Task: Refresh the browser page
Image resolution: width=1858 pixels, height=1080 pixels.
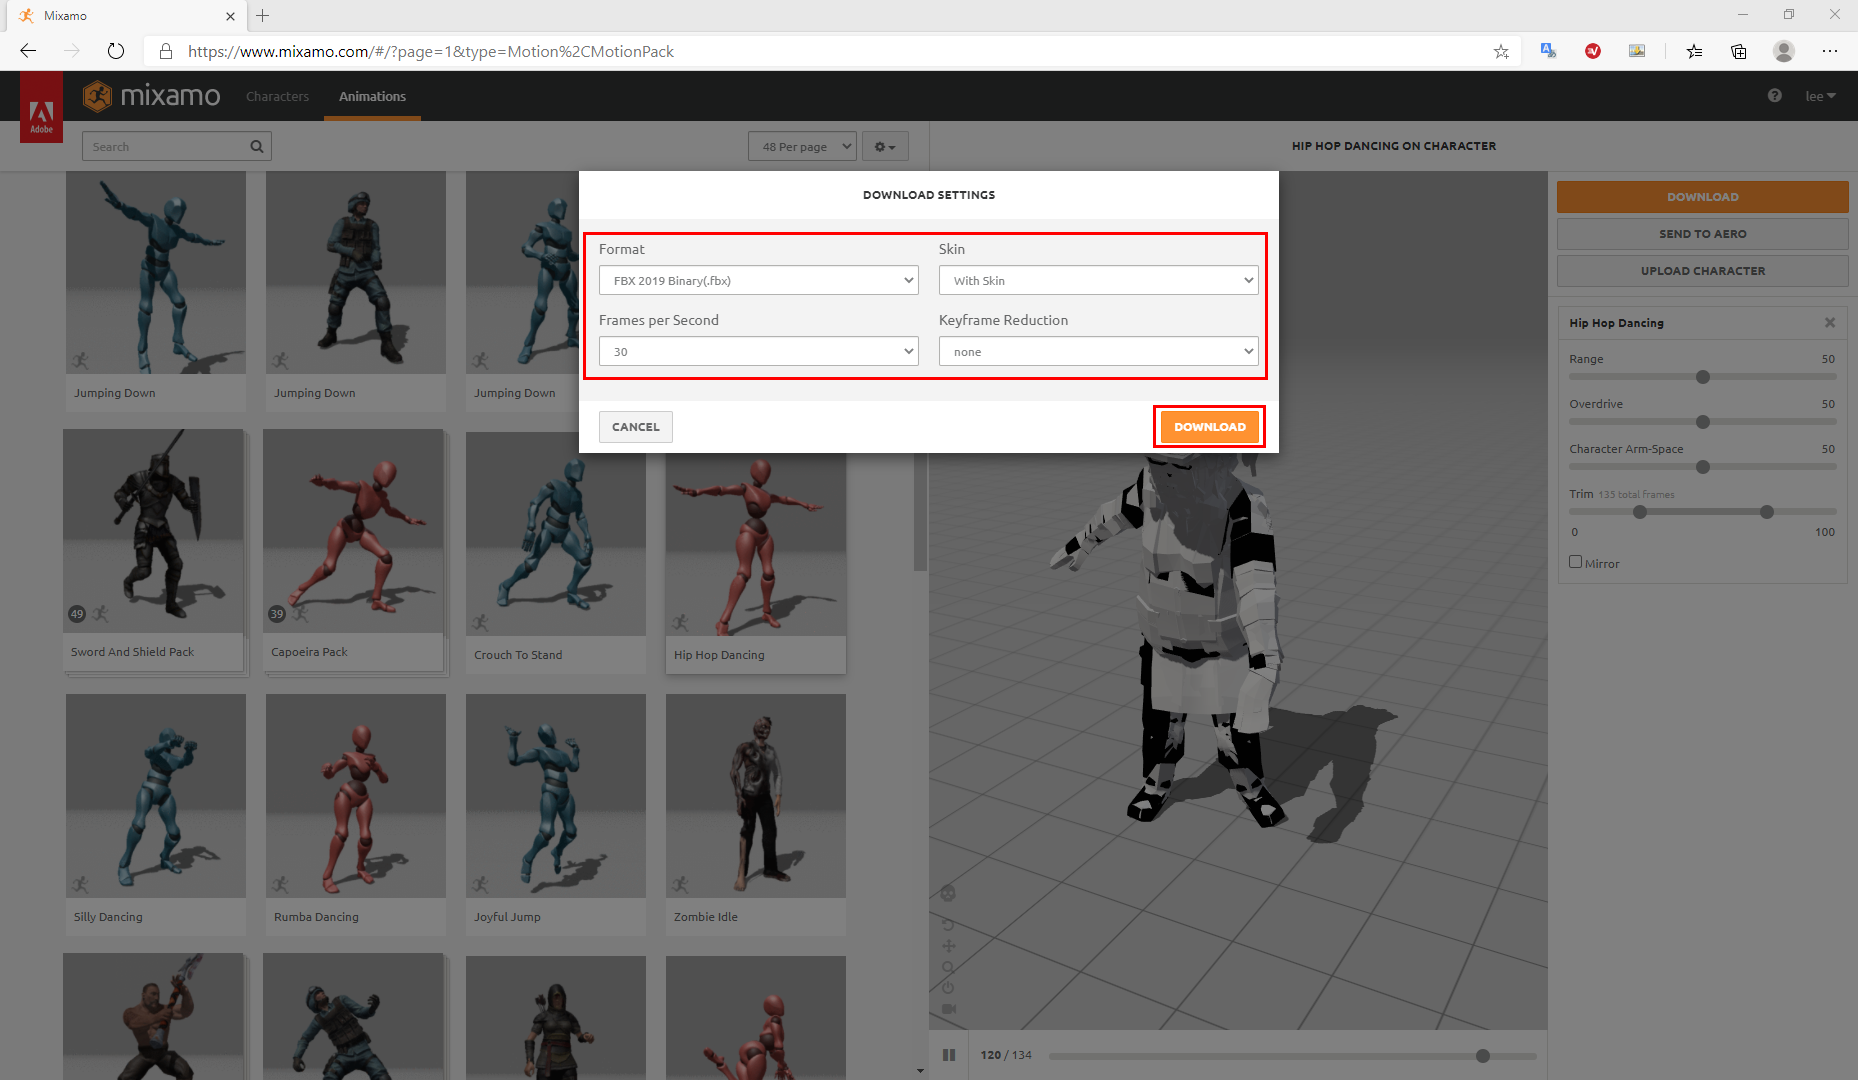Action: (x=116, y=51)
